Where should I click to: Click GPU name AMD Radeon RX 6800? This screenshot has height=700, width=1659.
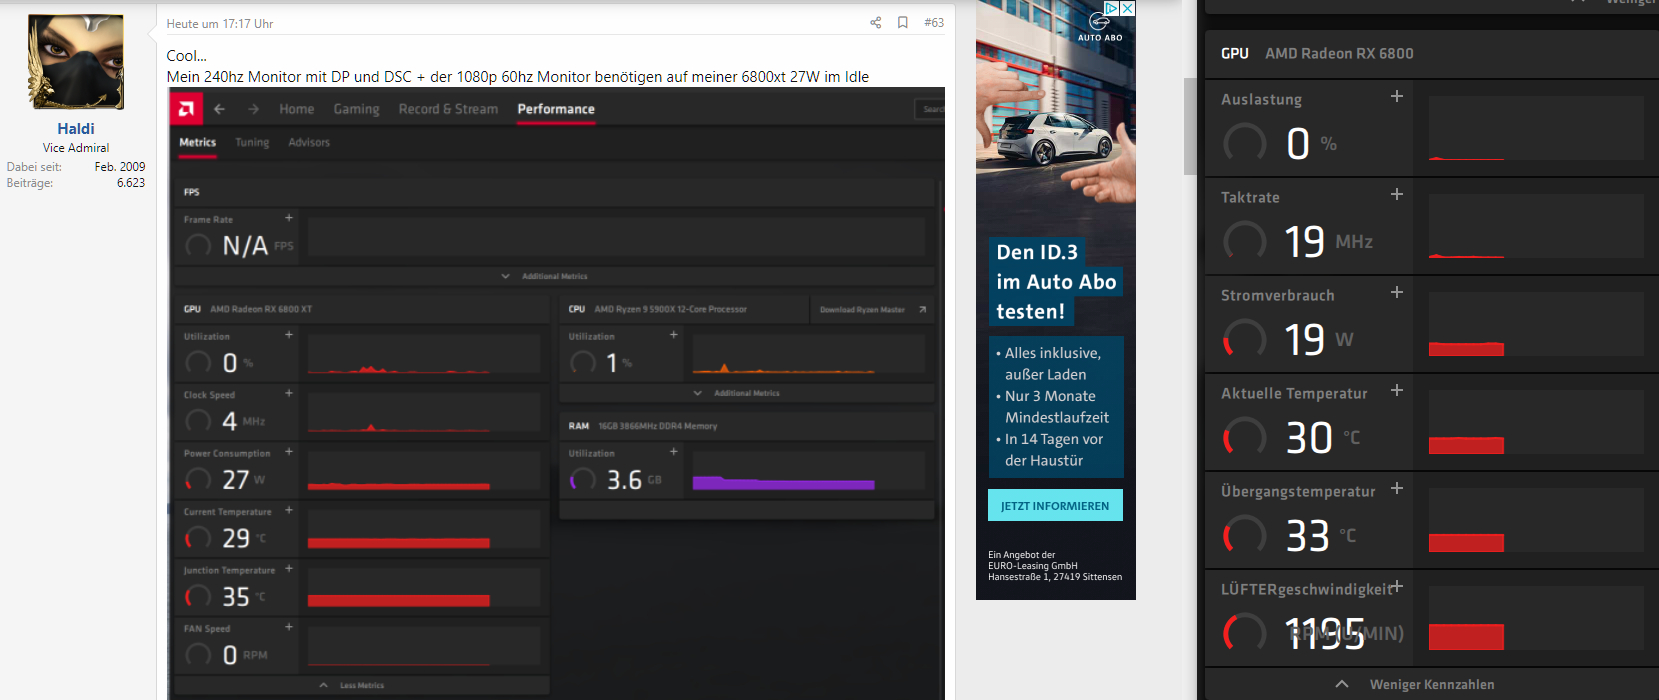[1339, 53]
